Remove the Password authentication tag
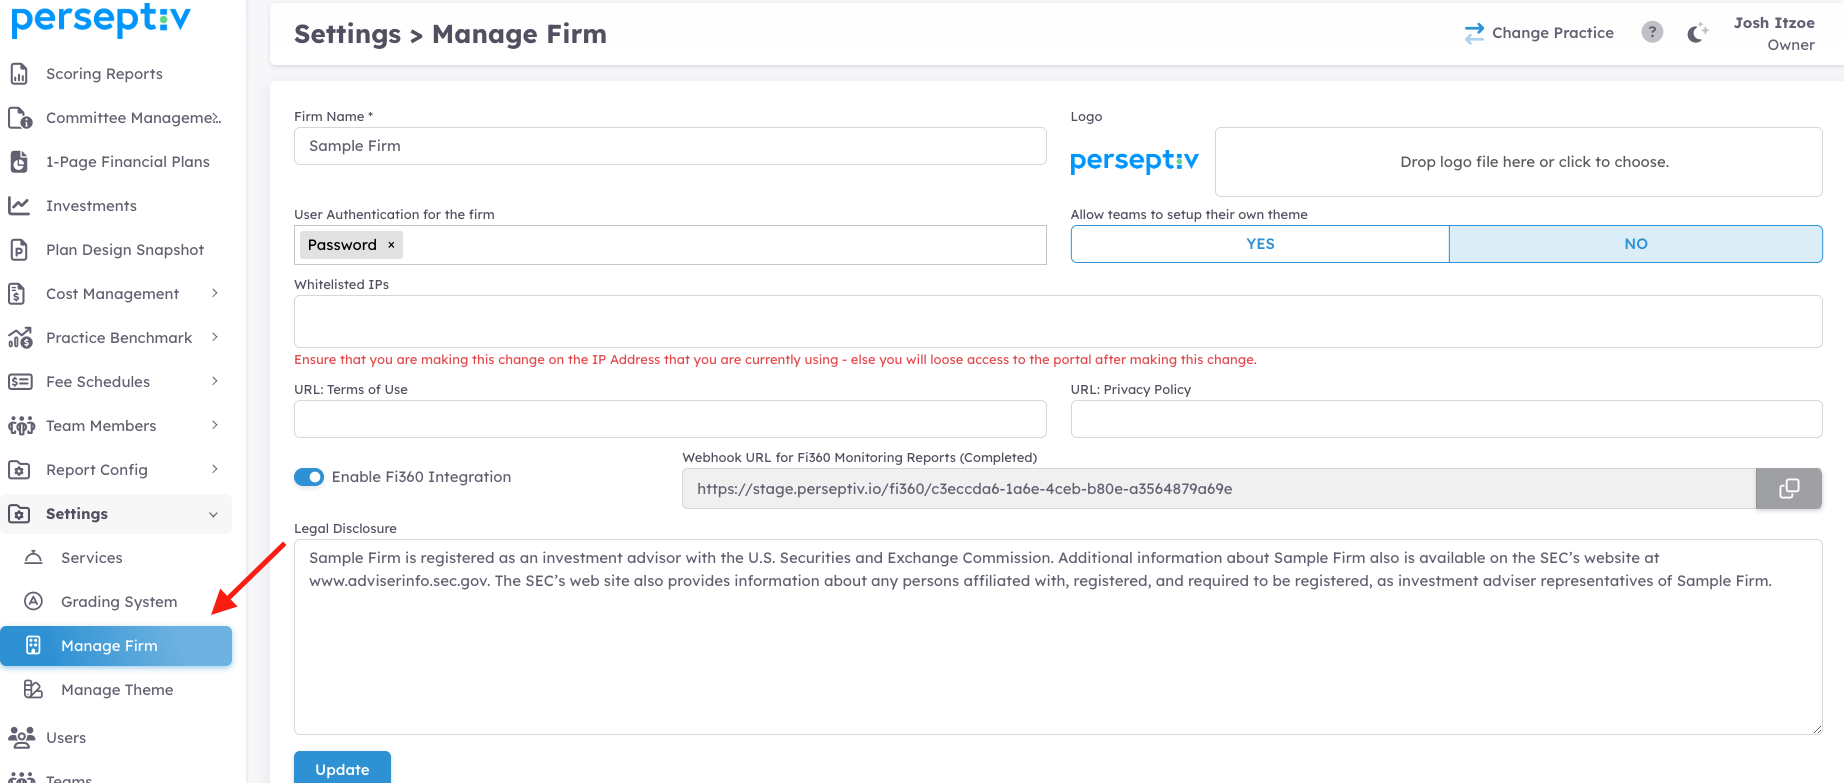This screenshot has height=783, width=1844. point(391,245)
